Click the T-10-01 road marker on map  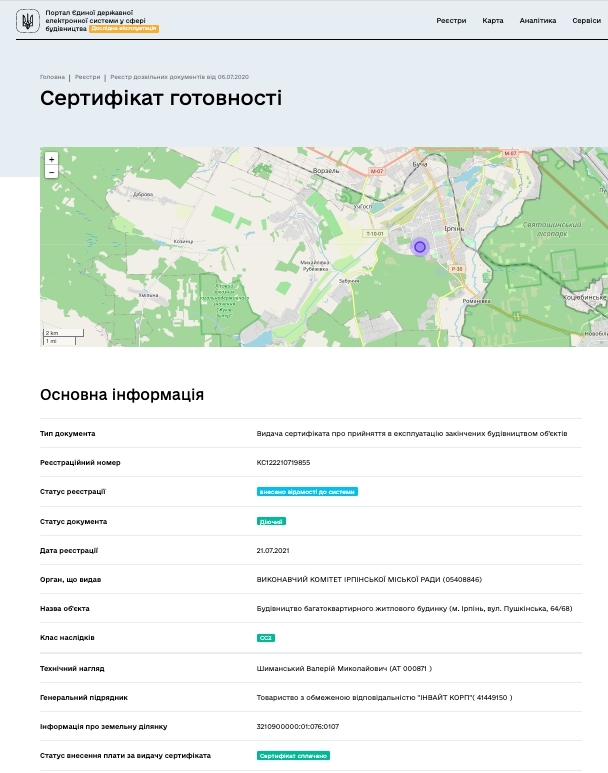(x=375, y=233)
